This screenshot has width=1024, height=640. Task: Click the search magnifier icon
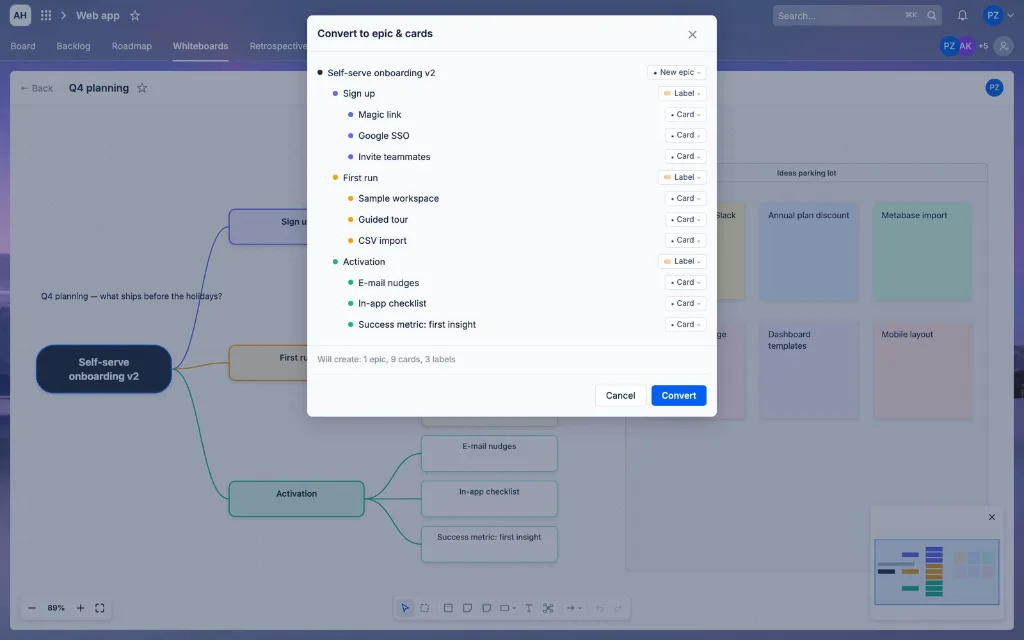click(932, 15)
